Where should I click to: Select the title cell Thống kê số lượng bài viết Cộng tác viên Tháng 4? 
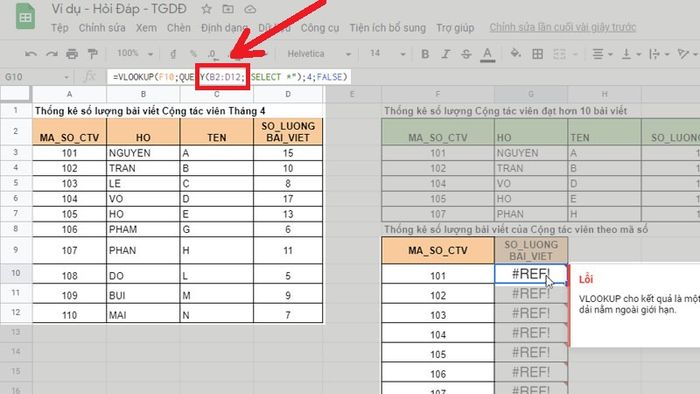[x=150, y=111]
